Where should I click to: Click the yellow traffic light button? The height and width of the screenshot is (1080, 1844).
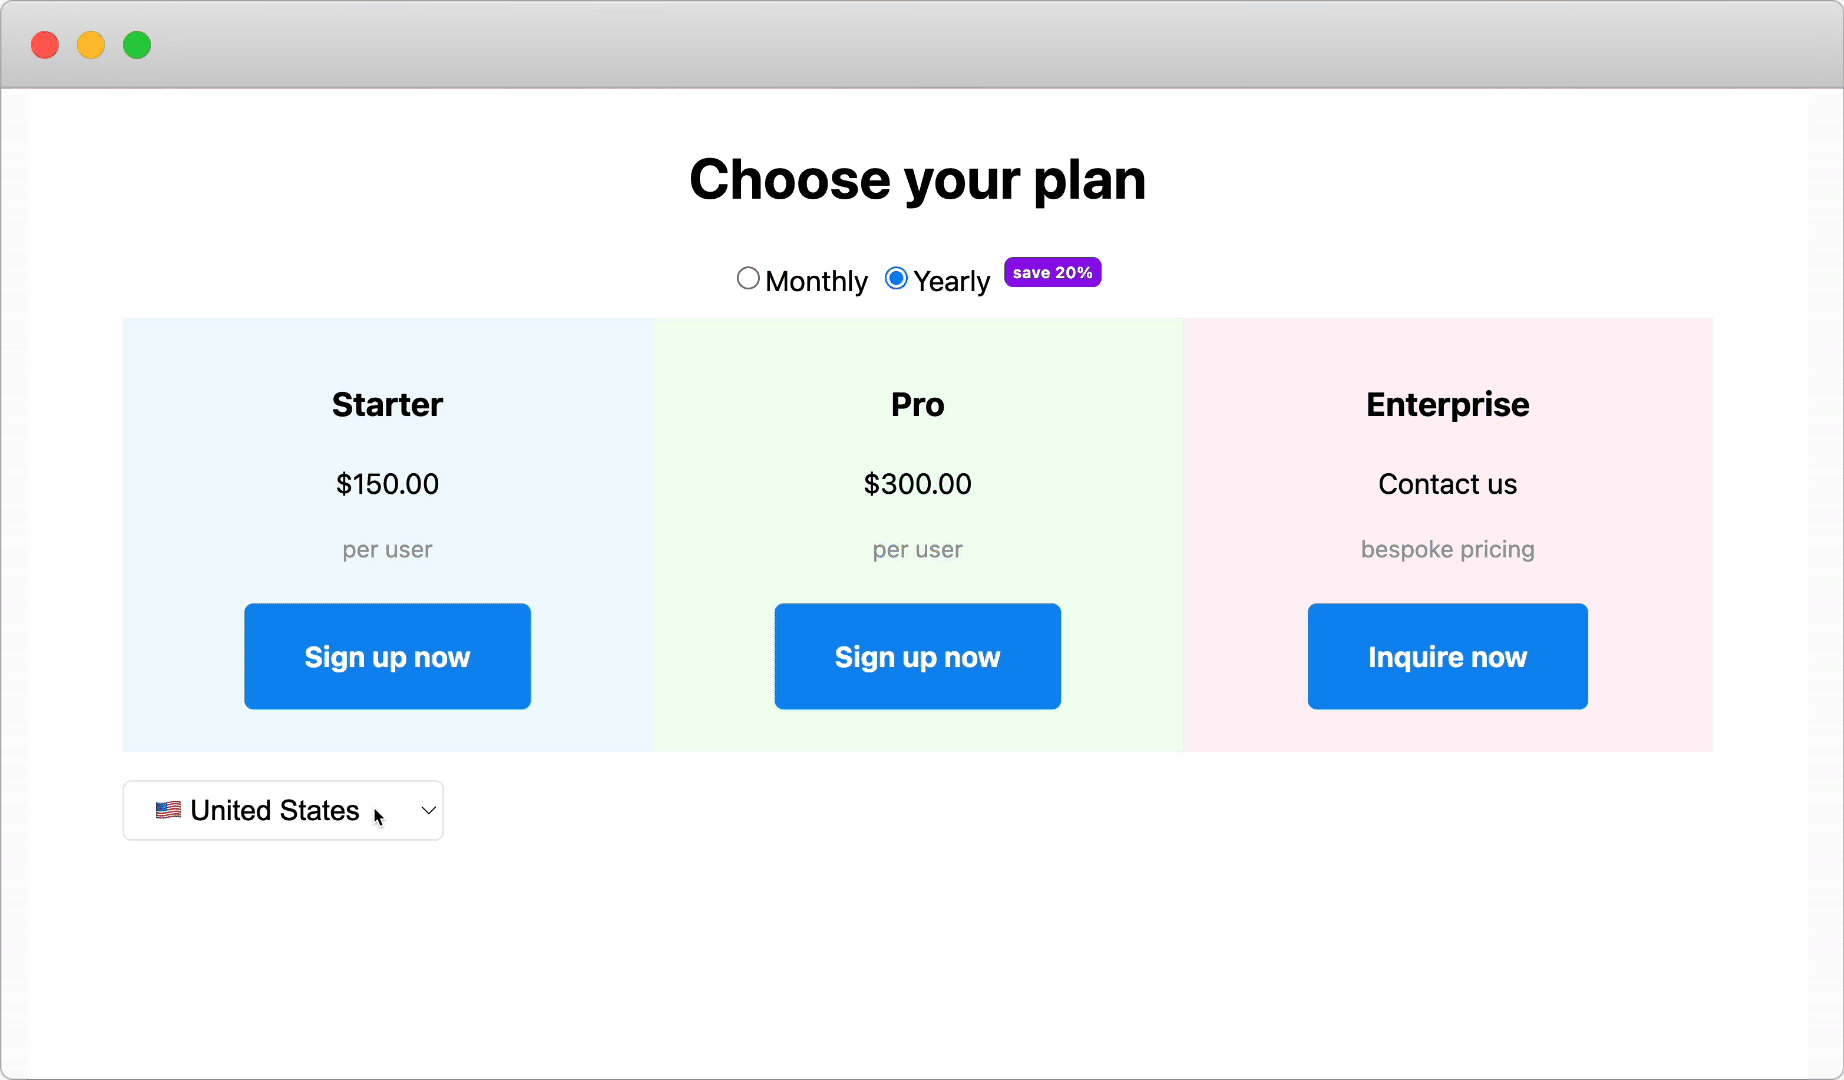coord(91,45)
